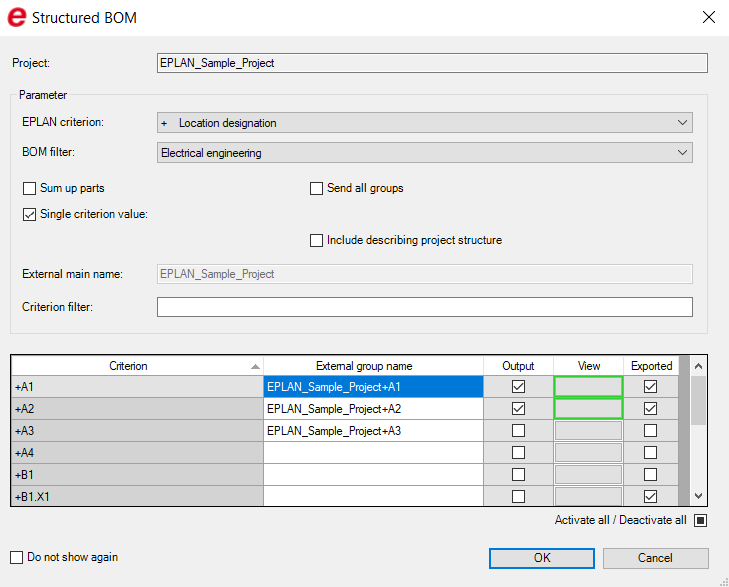Screen dimensions: 729x587
Task: Click the Project name field
Action: 432,63
